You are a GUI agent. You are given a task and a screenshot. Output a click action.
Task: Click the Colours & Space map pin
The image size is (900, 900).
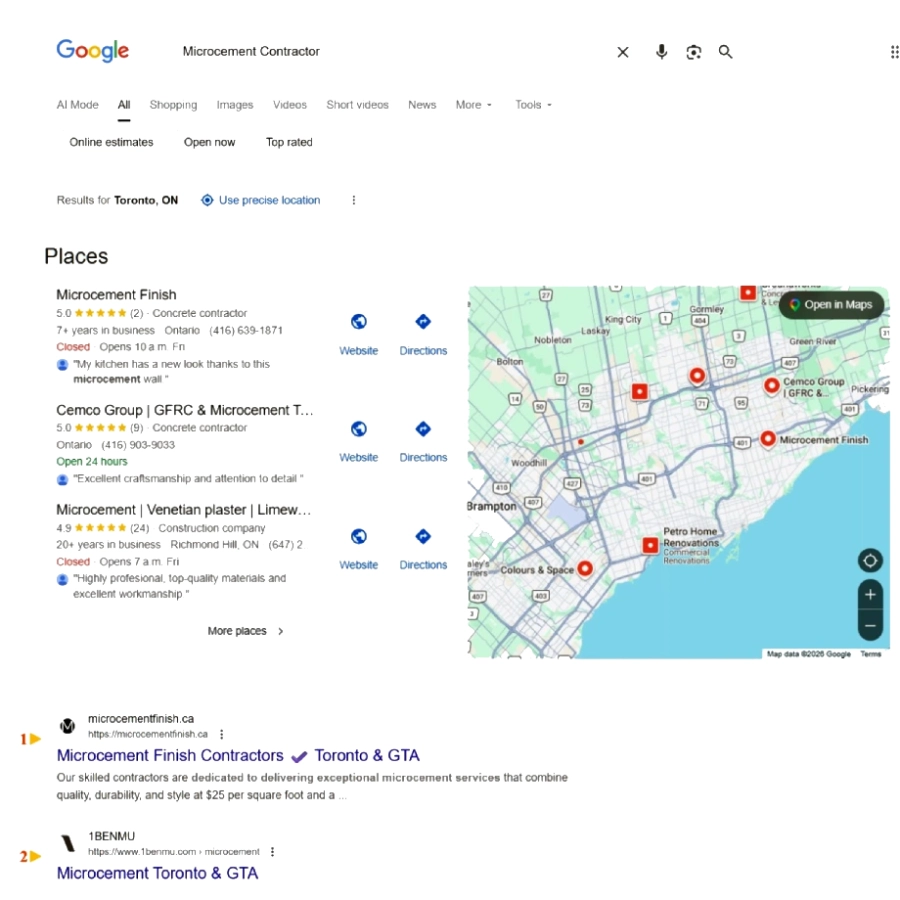point(585,569)
